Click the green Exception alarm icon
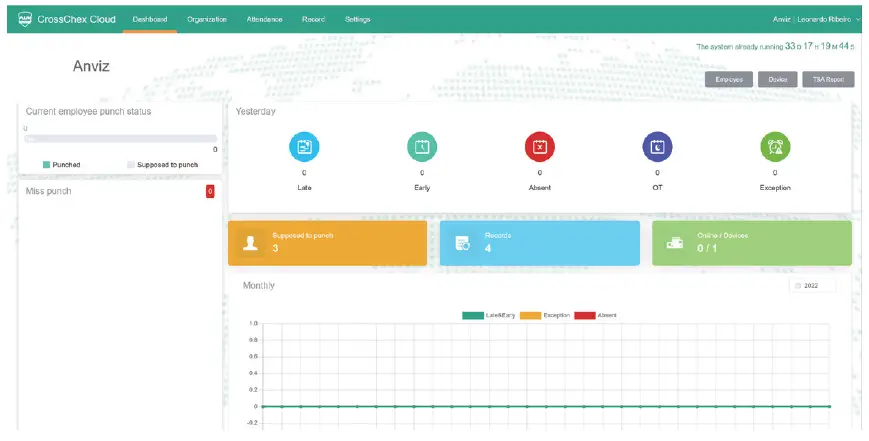Viewport: 869px width, 441px height. point(775,147)
